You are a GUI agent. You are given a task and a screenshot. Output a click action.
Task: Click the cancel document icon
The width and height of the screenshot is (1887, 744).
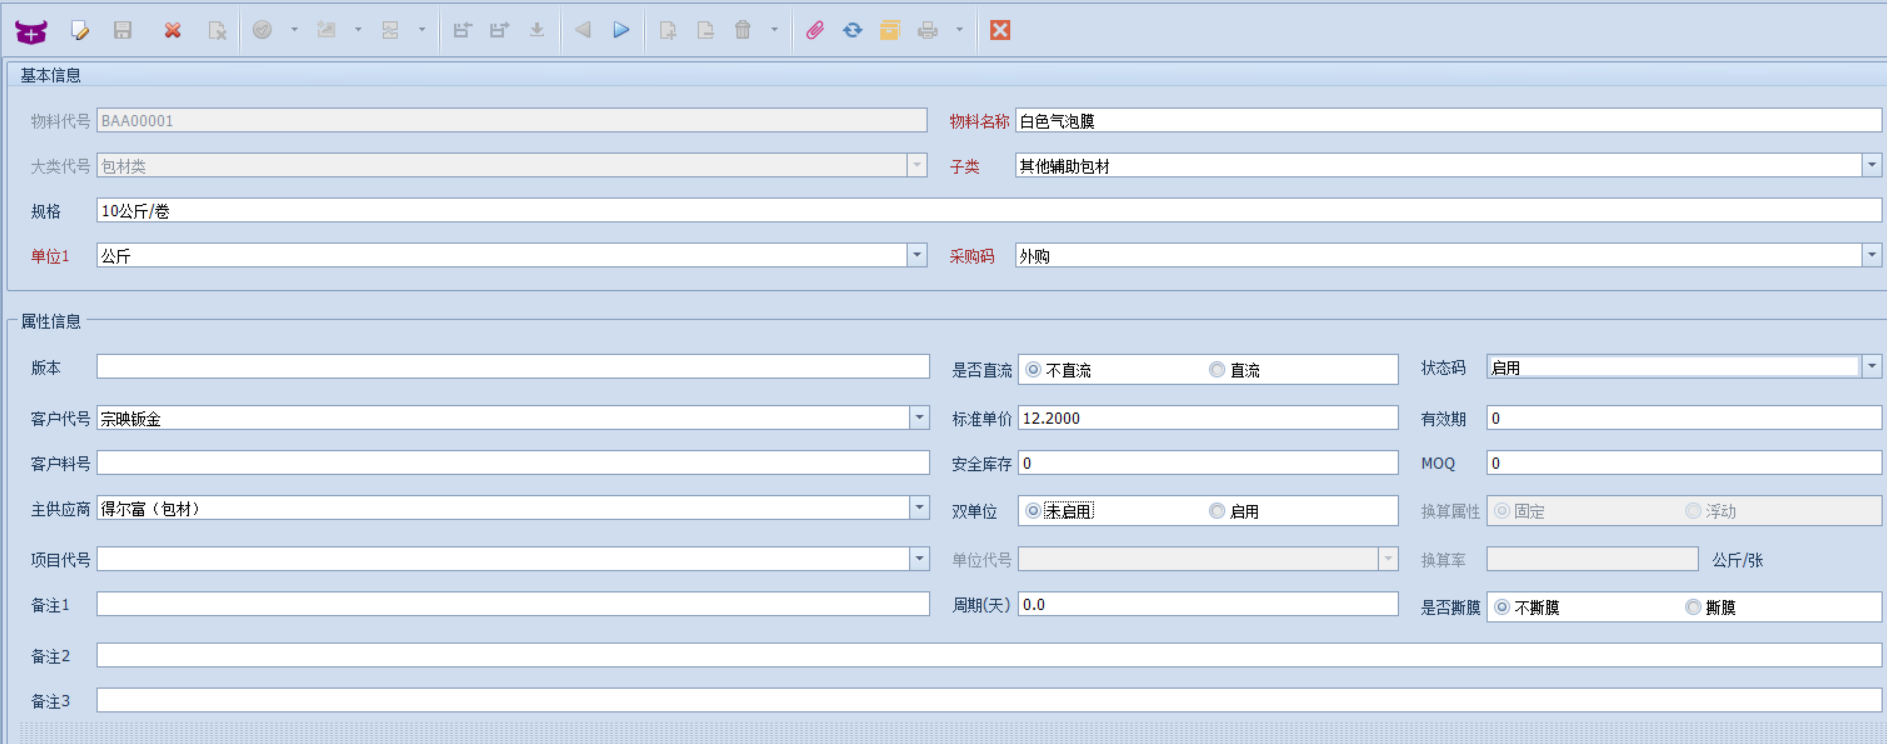(x=217, y=31)
